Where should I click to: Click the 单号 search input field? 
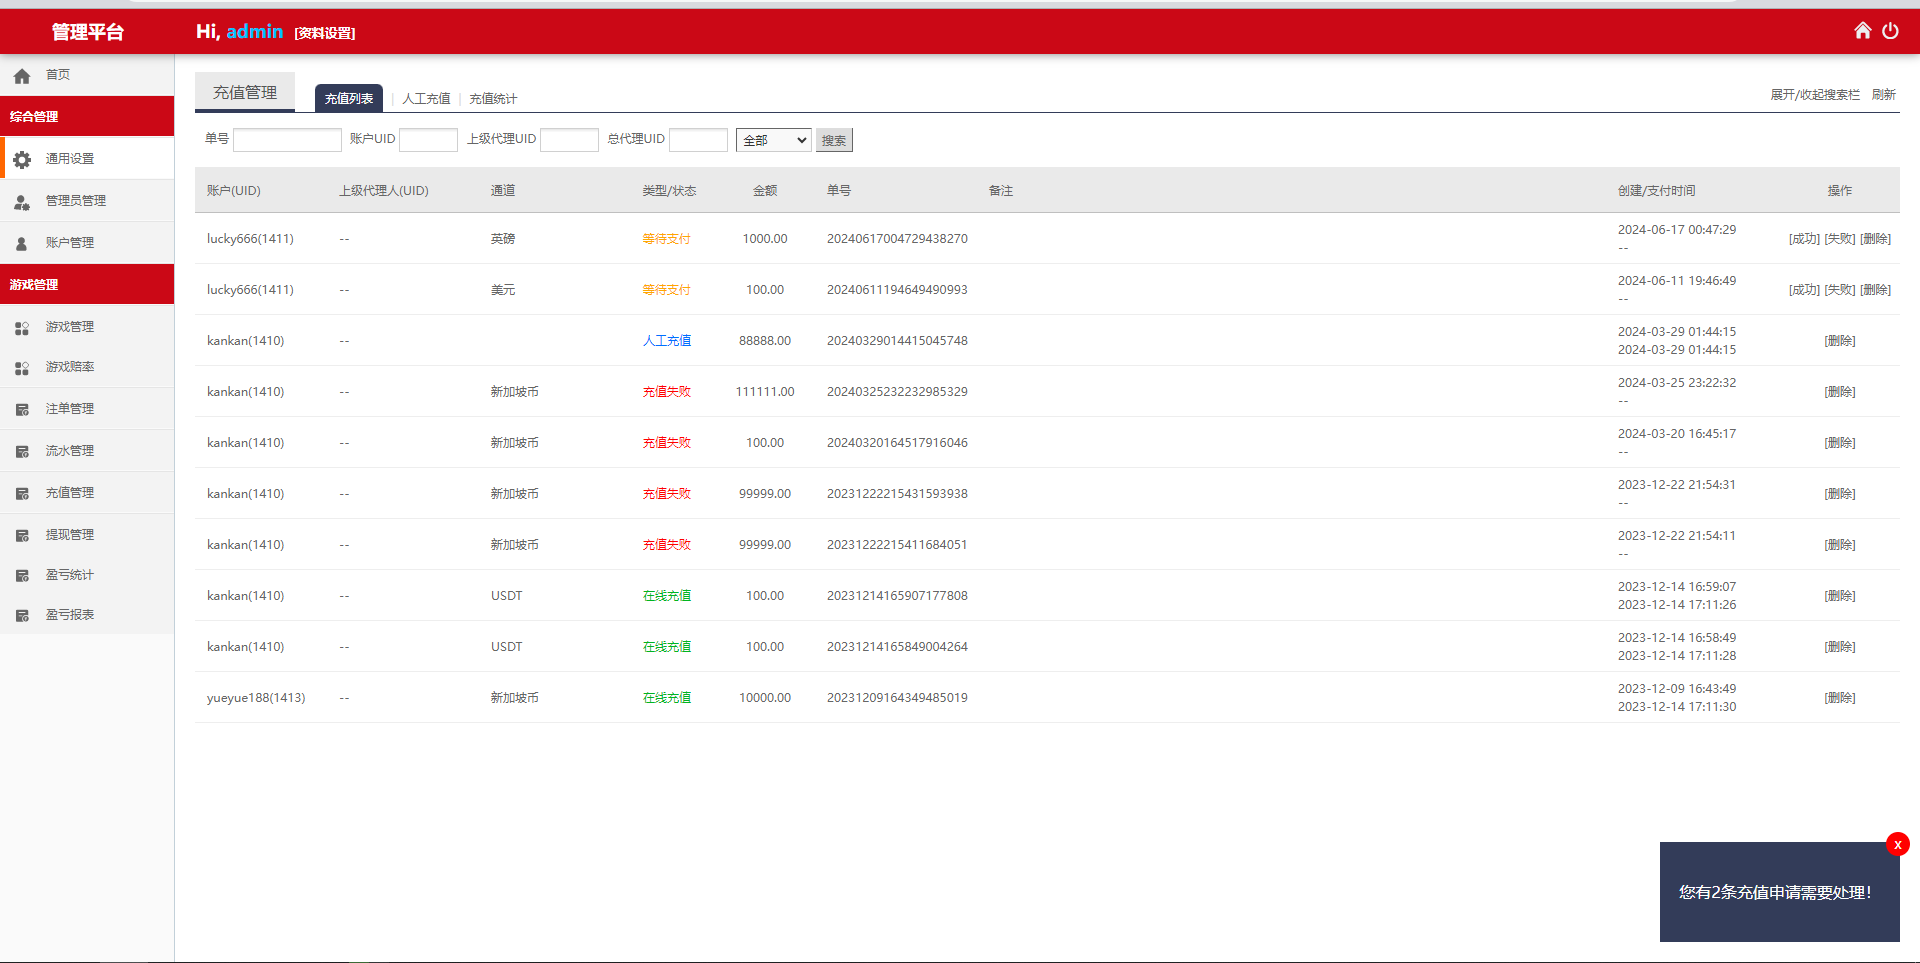point(287,140)
